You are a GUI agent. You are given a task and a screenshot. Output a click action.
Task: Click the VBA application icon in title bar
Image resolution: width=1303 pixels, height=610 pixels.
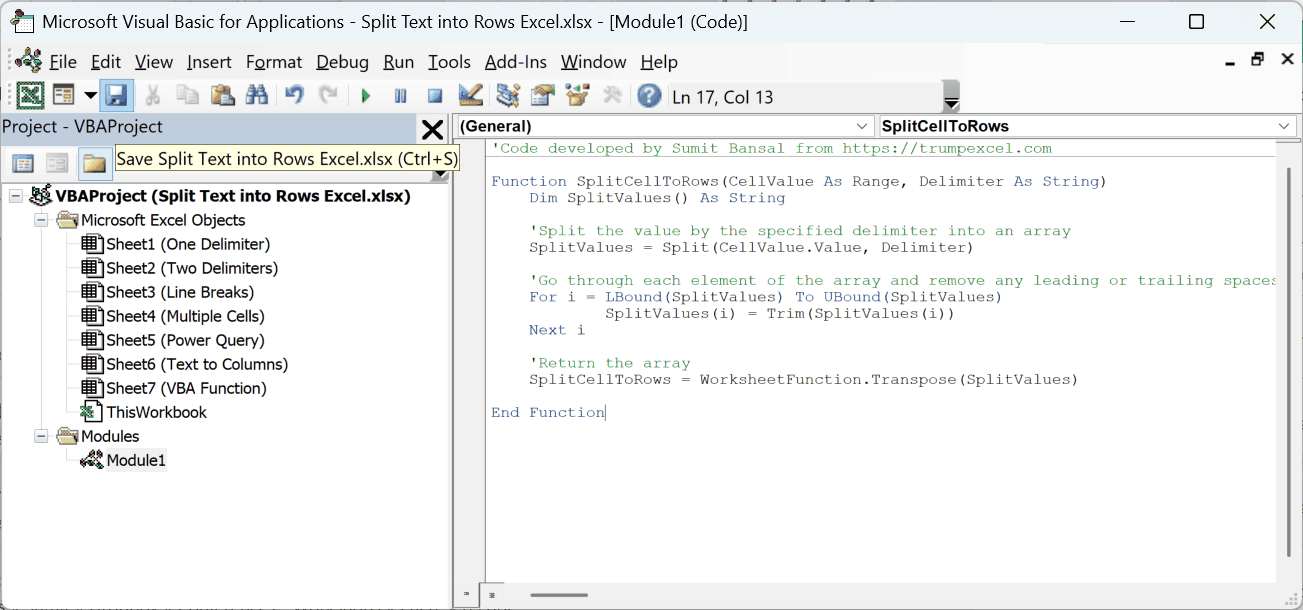(x=20, y=21)
